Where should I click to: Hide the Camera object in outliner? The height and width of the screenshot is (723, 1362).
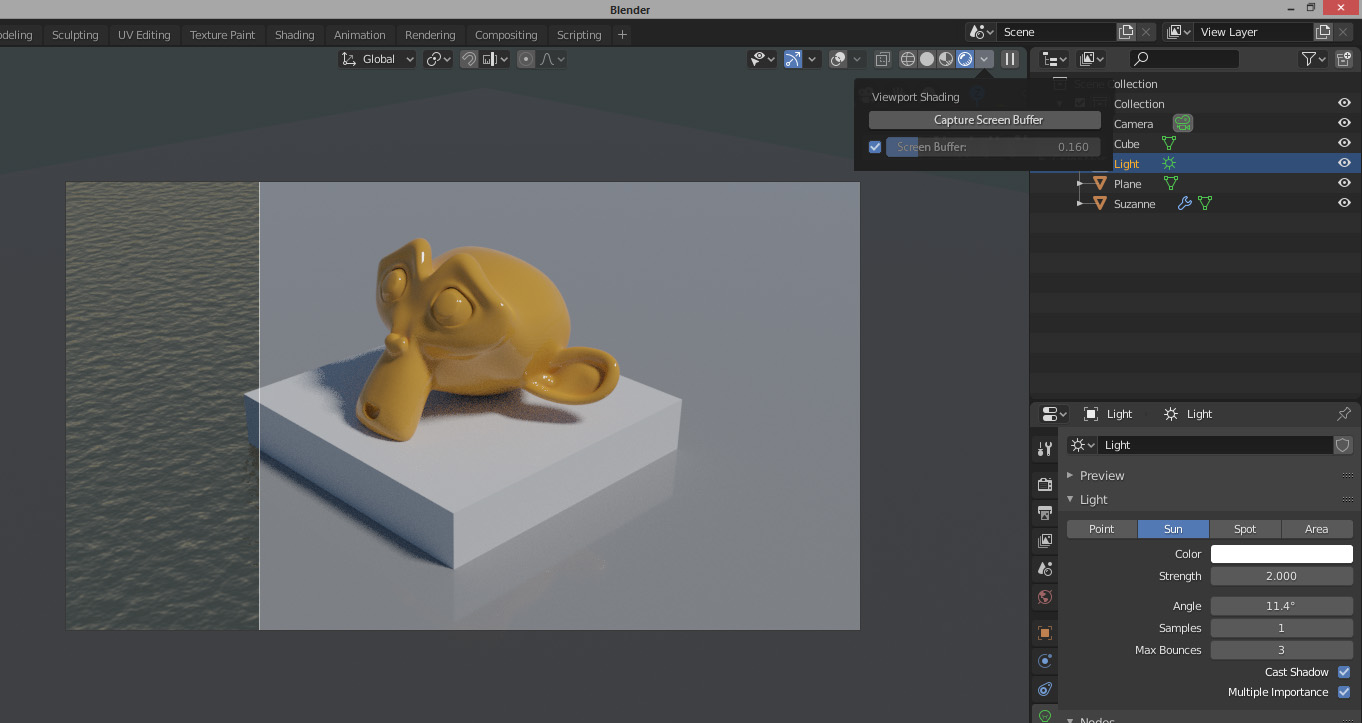tap(1344, 123)
